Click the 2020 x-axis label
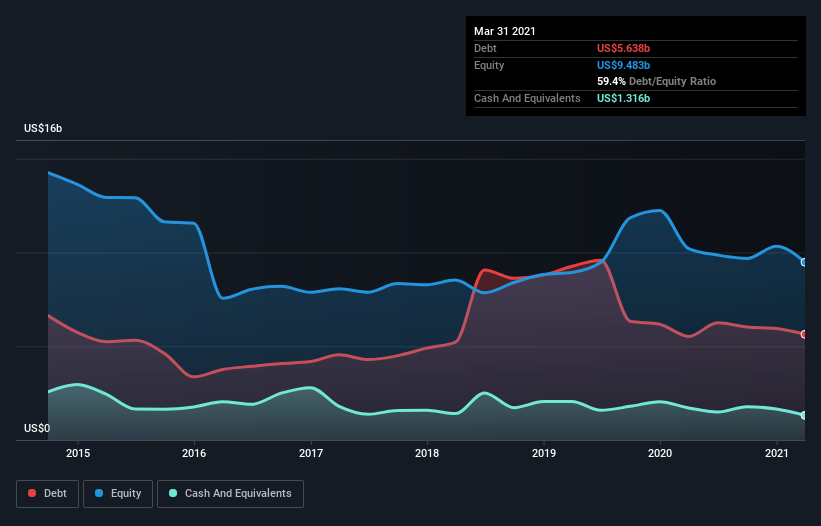This screenshot has width=821, height=526. coord(660,453)
